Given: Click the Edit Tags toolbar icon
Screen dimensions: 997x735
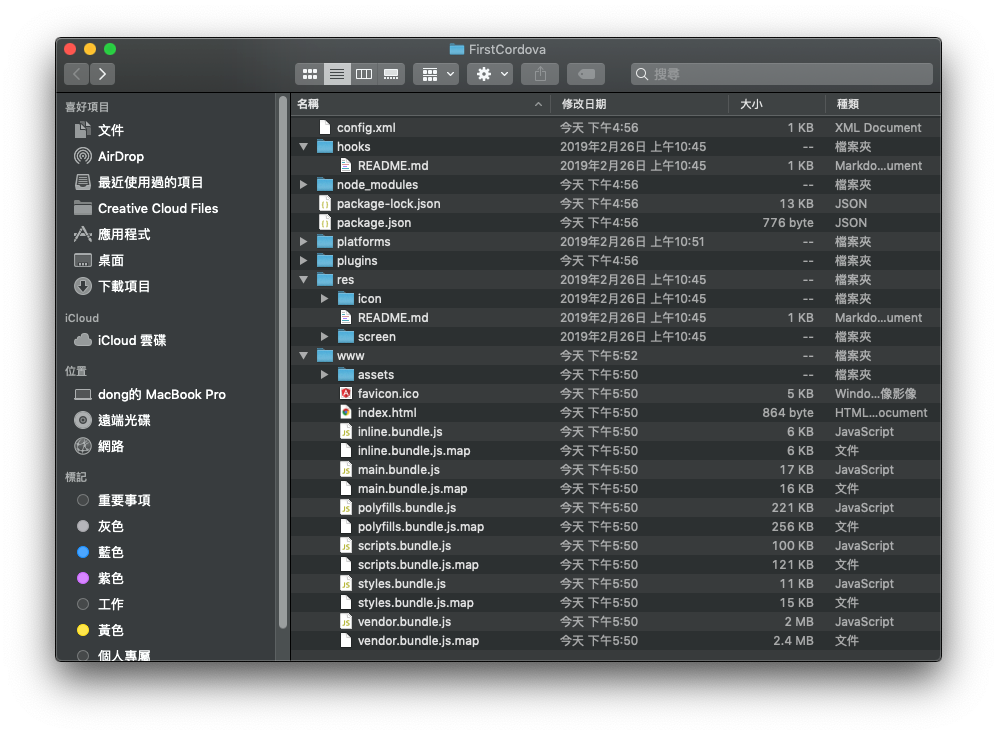Looking at the screenshot, I should point(585,73).
